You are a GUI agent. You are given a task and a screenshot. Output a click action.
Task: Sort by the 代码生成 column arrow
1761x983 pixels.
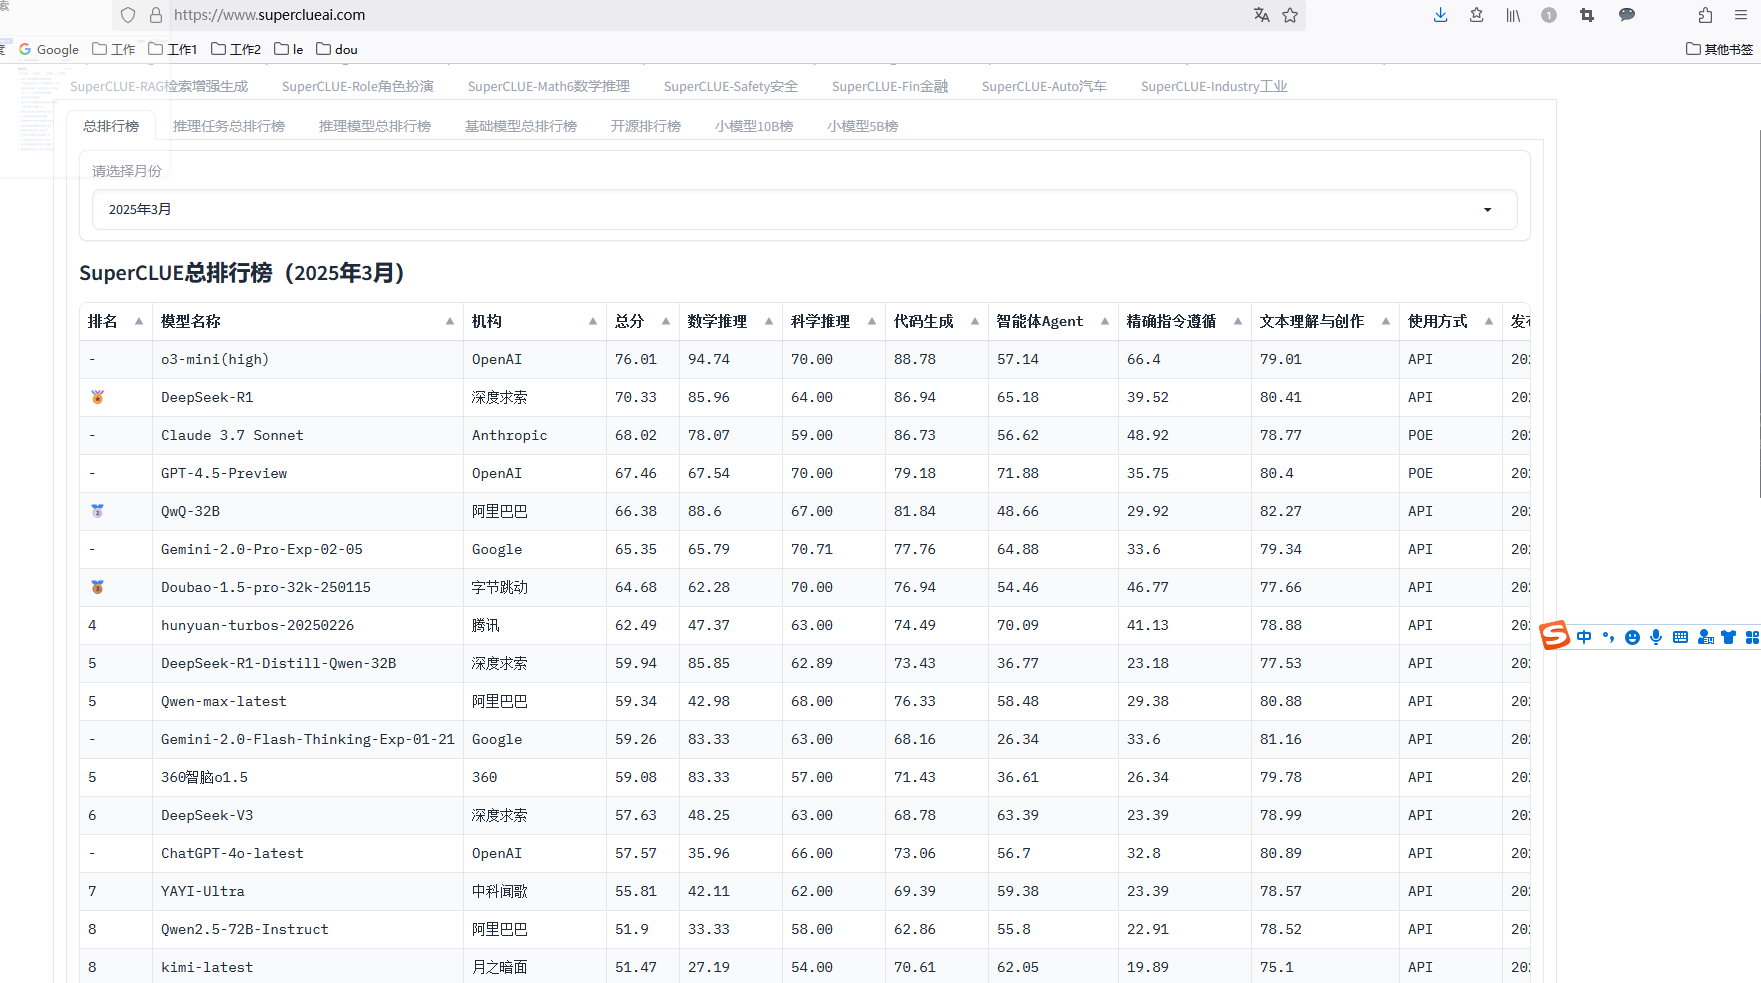(974, 322)
